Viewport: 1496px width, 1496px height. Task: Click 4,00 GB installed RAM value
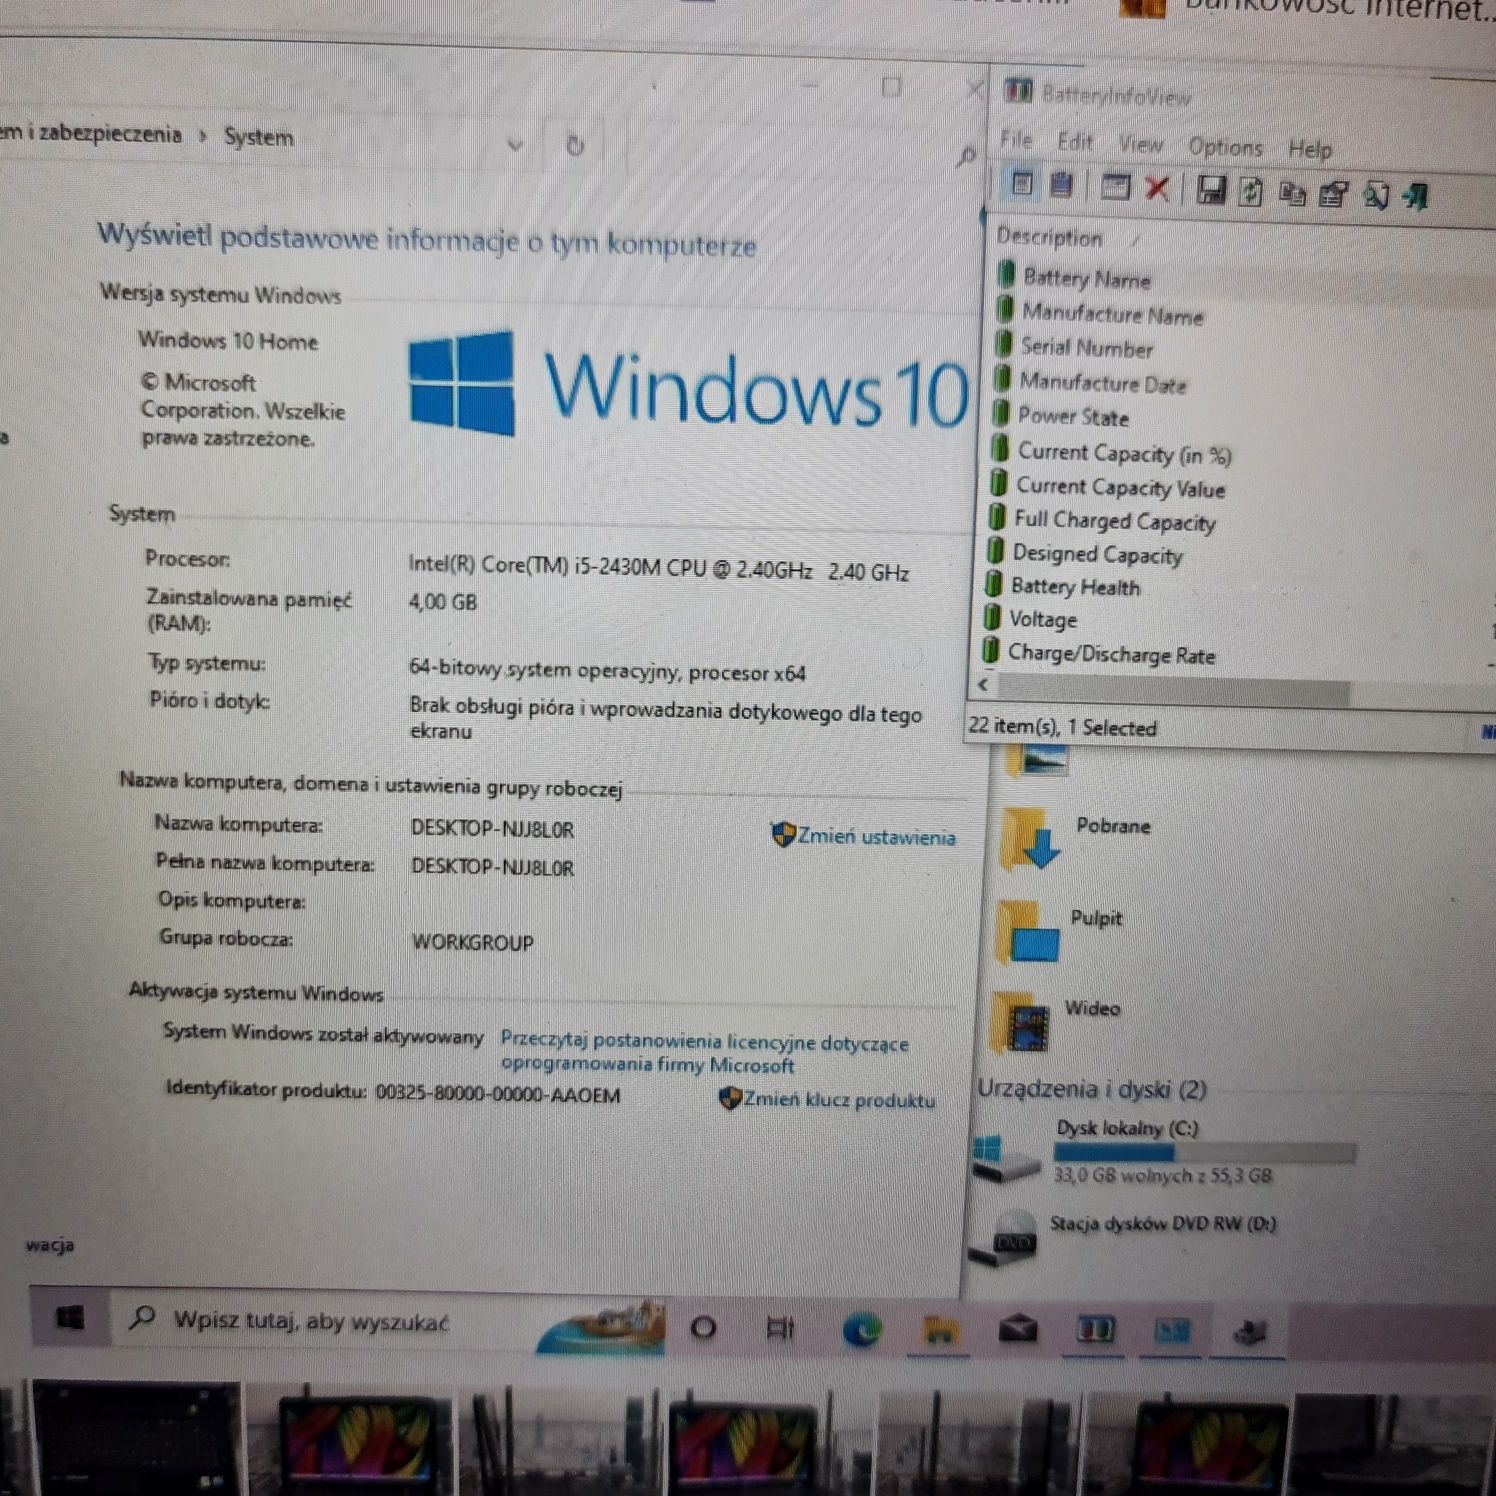(443, 602)
